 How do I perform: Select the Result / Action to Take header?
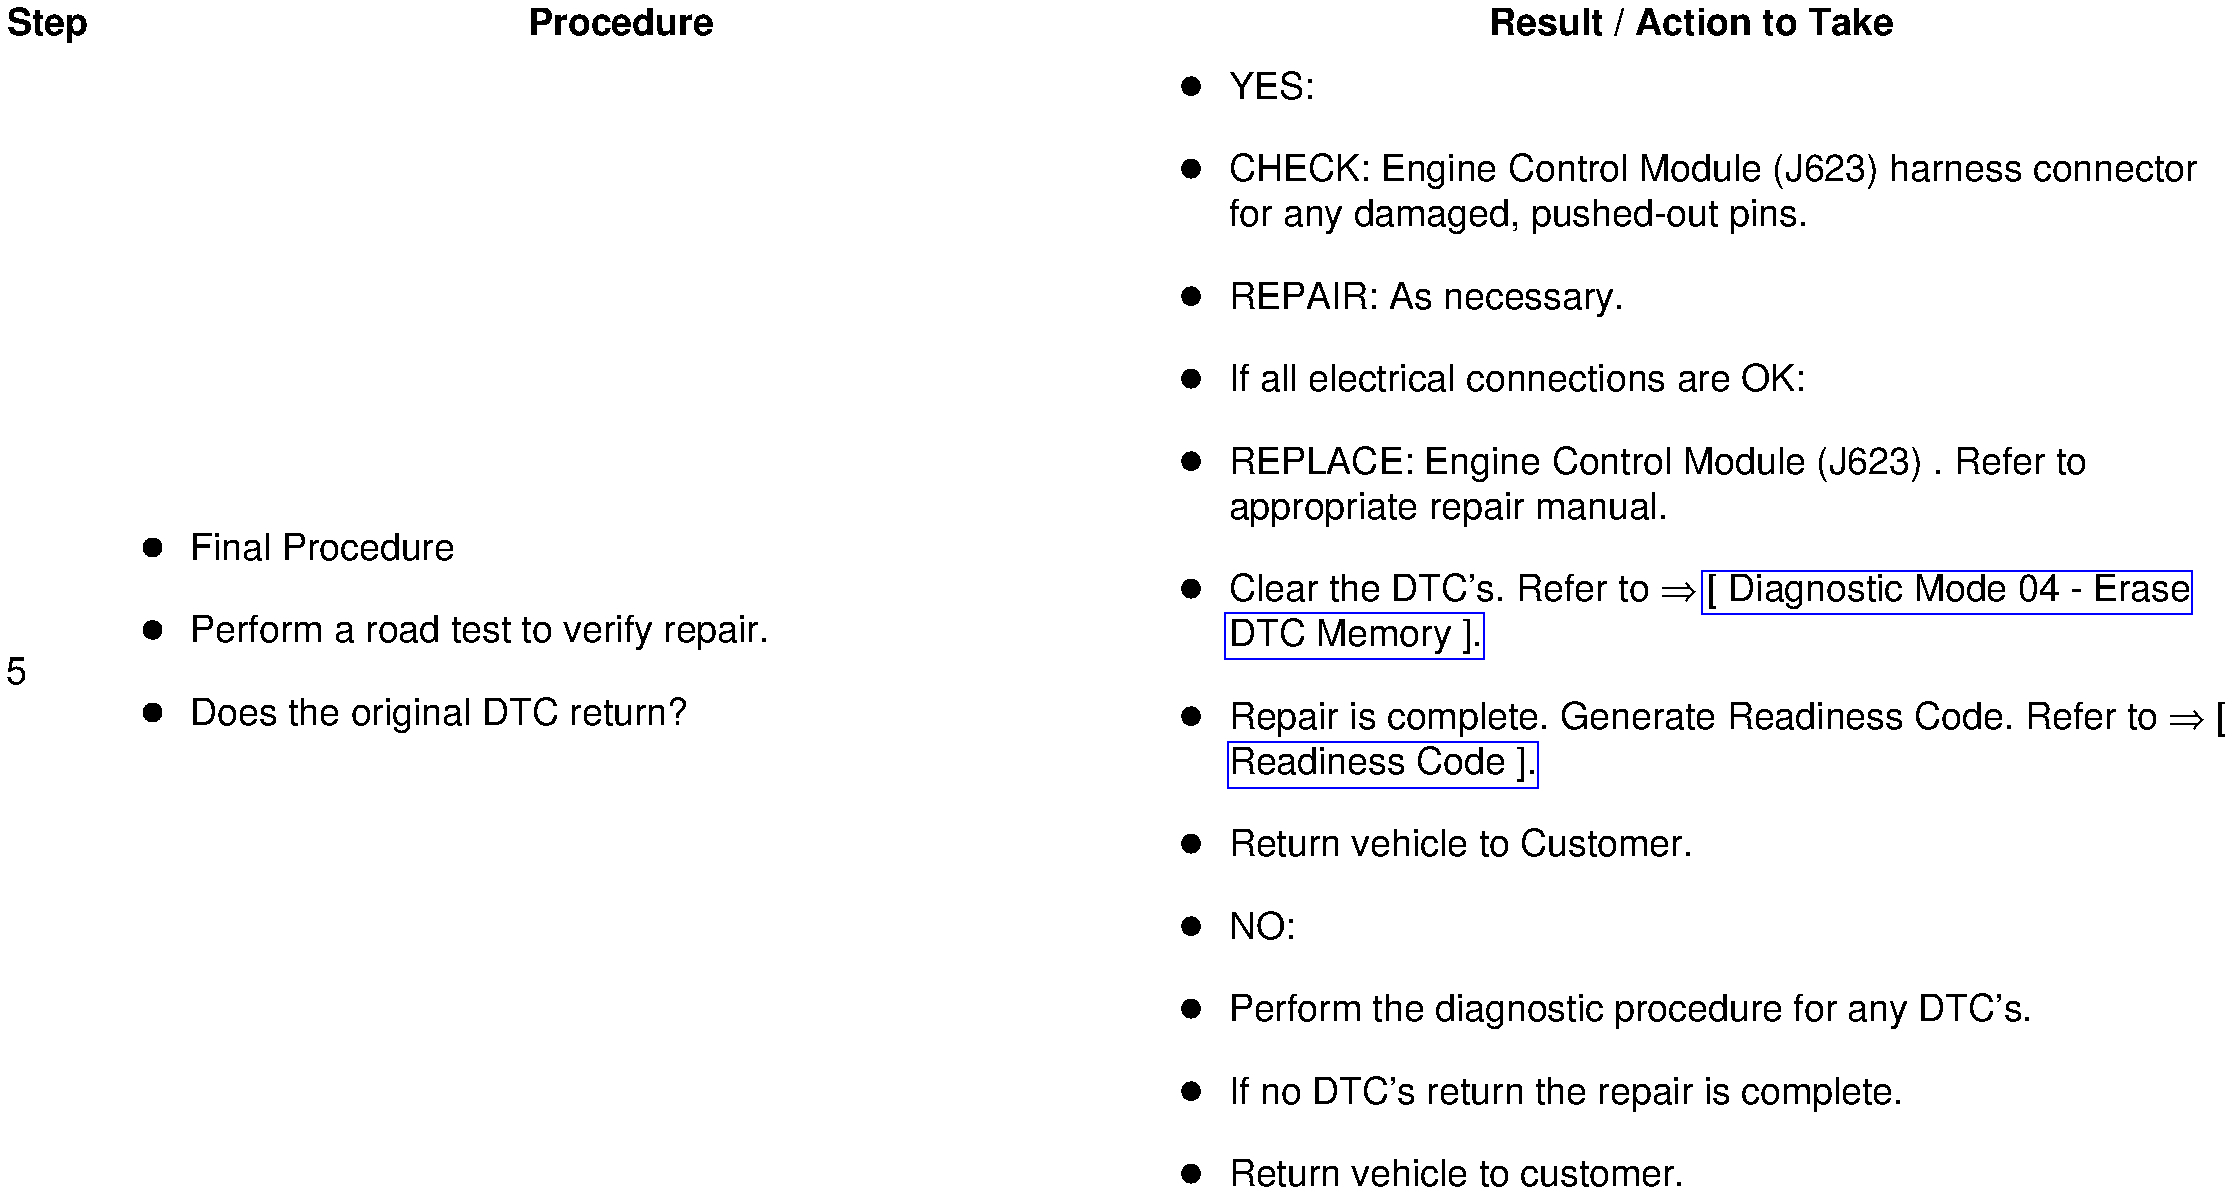pos(1690,23)
